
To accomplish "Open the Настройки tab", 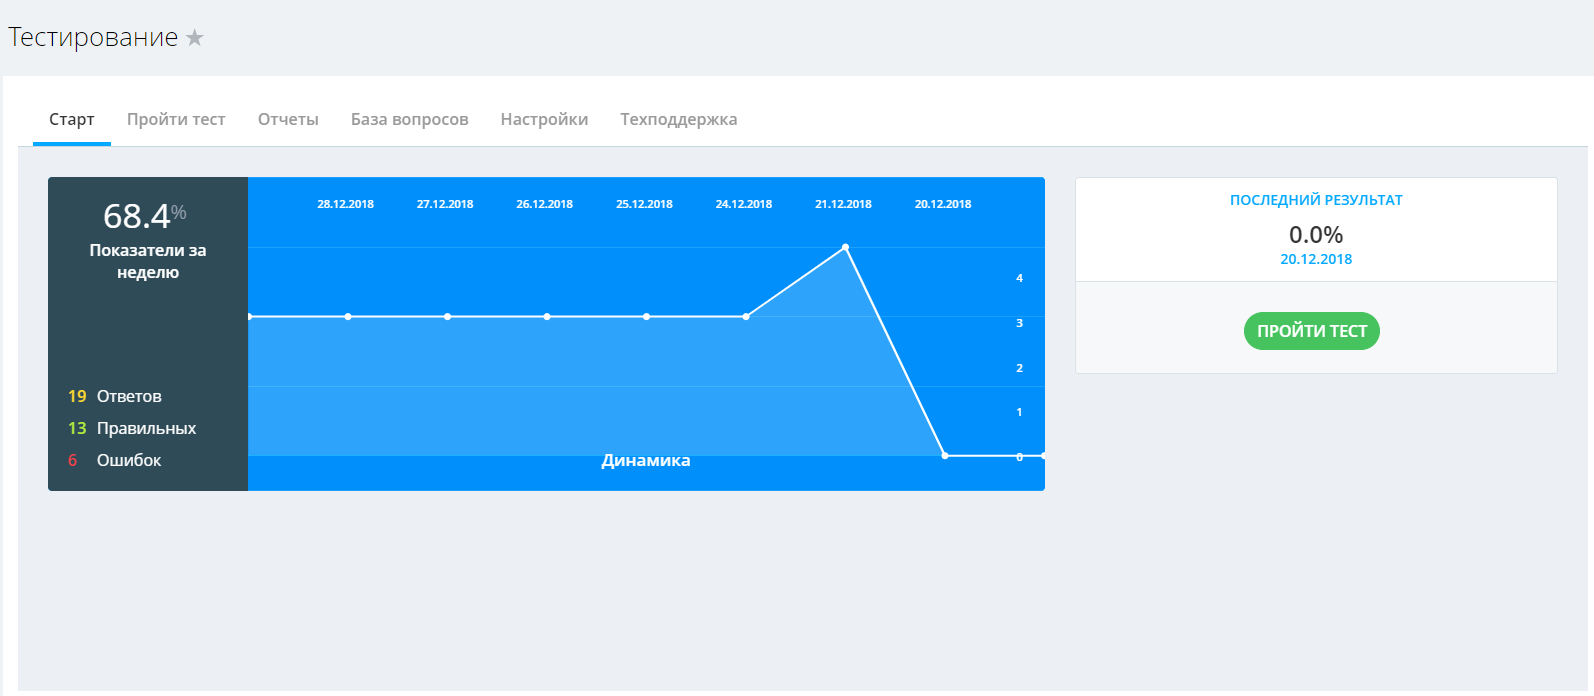I will 544,120.
